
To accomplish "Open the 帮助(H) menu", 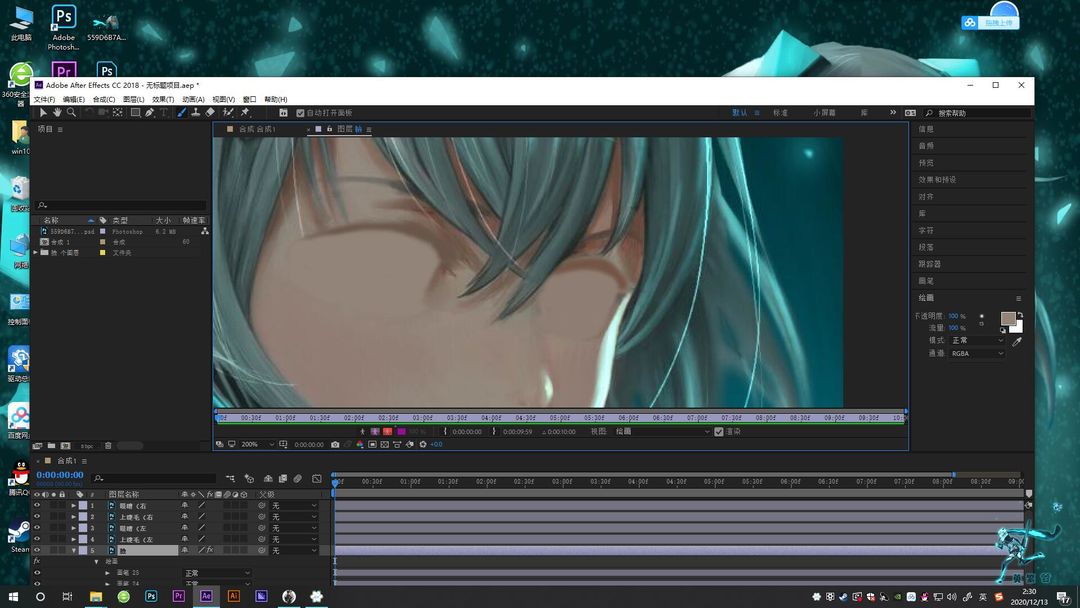I will coord(276,100).
